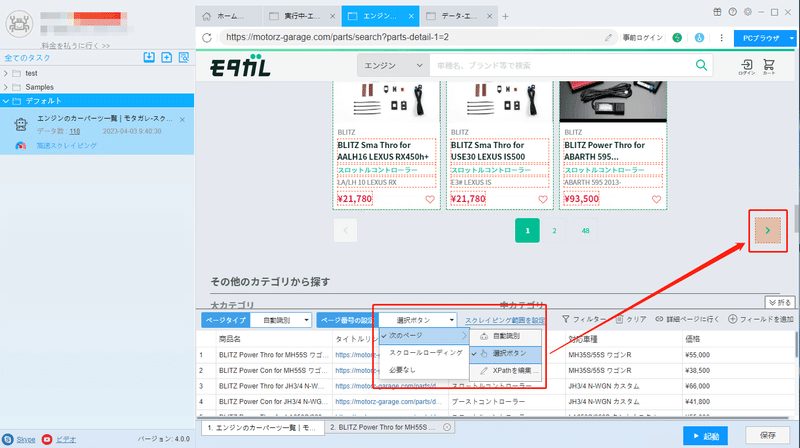This screenshot has width=800, height=448.
Task: Choose XPathを編集 in the submenu
Action: (x=506, y=370)
